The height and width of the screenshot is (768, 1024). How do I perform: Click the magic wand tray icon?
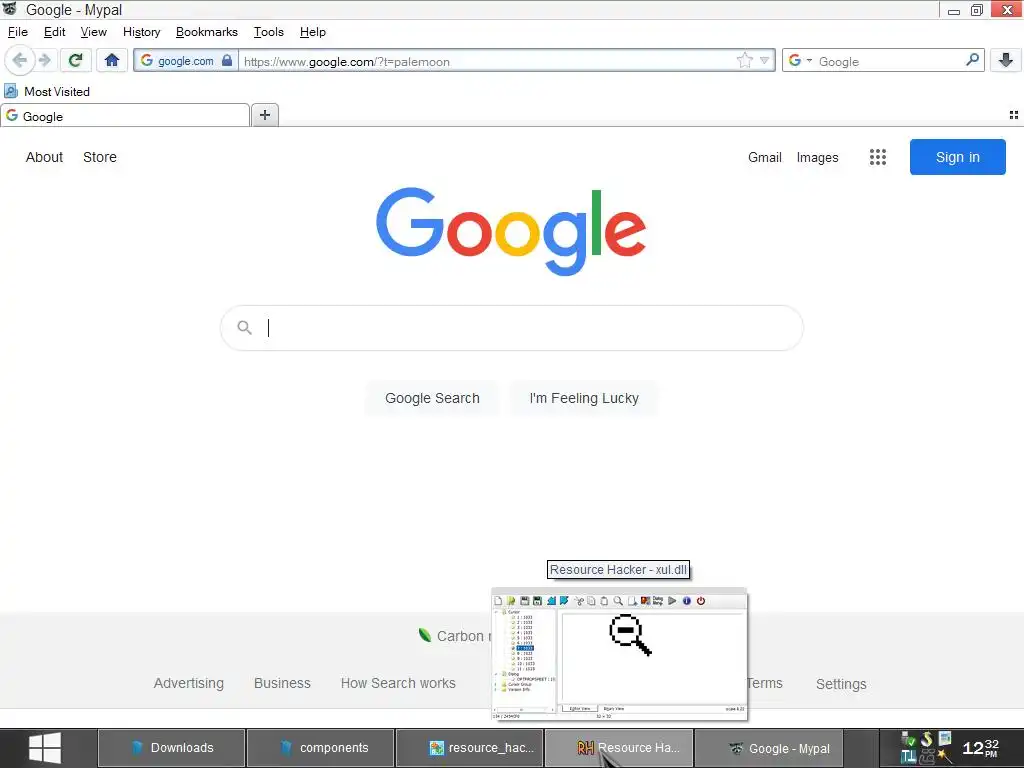(944, 756)
